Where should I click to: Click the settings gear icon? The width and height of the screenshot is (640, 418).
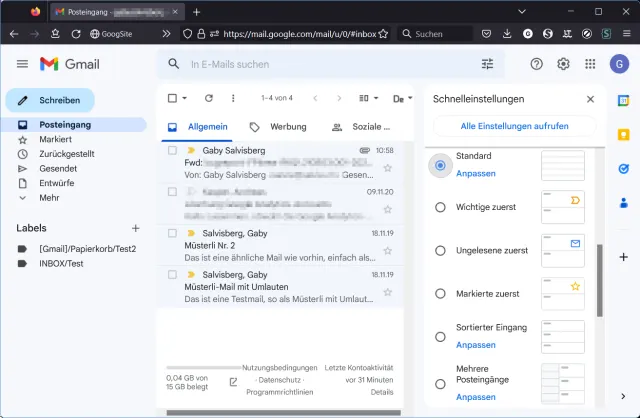[x=563, y=64]
